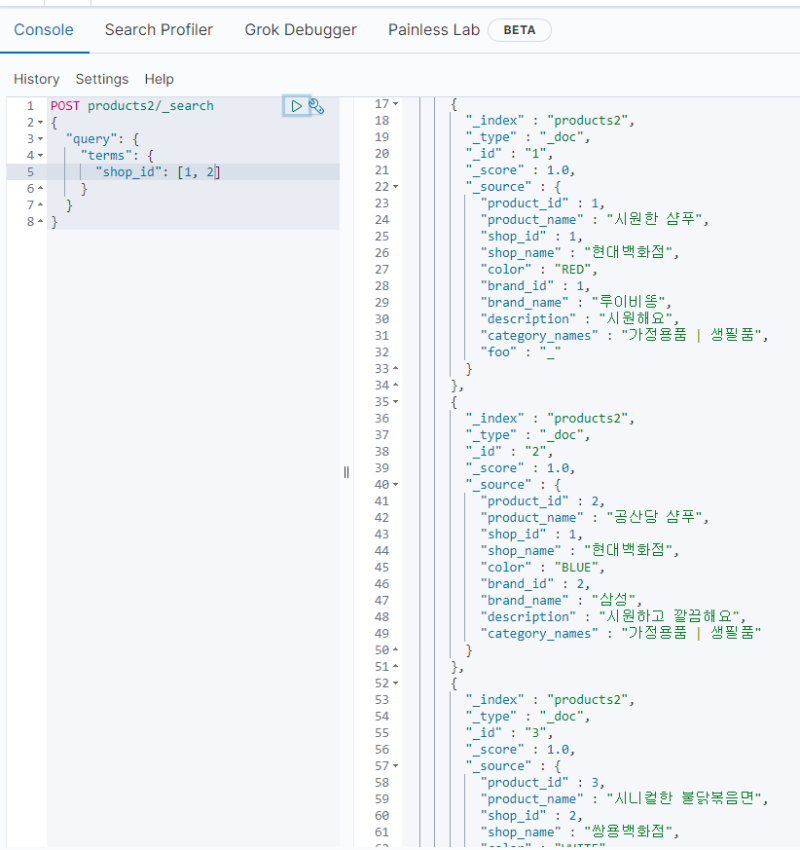Fold the "query" block on line 3
This screenshot has height=850, width=800.
(39, 139)
